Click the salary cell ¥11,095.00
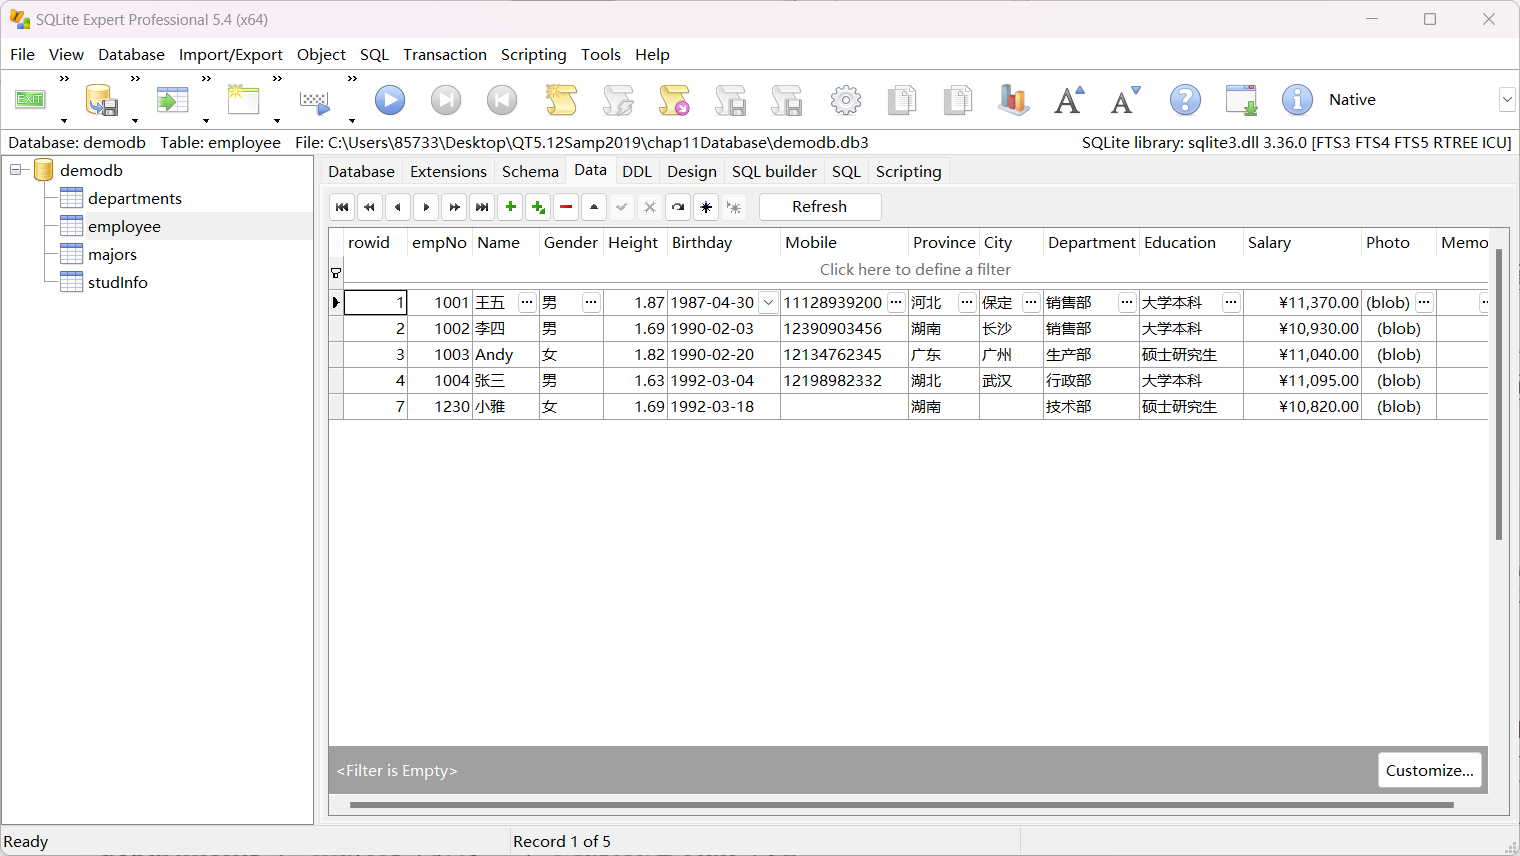 [1302, 380]
